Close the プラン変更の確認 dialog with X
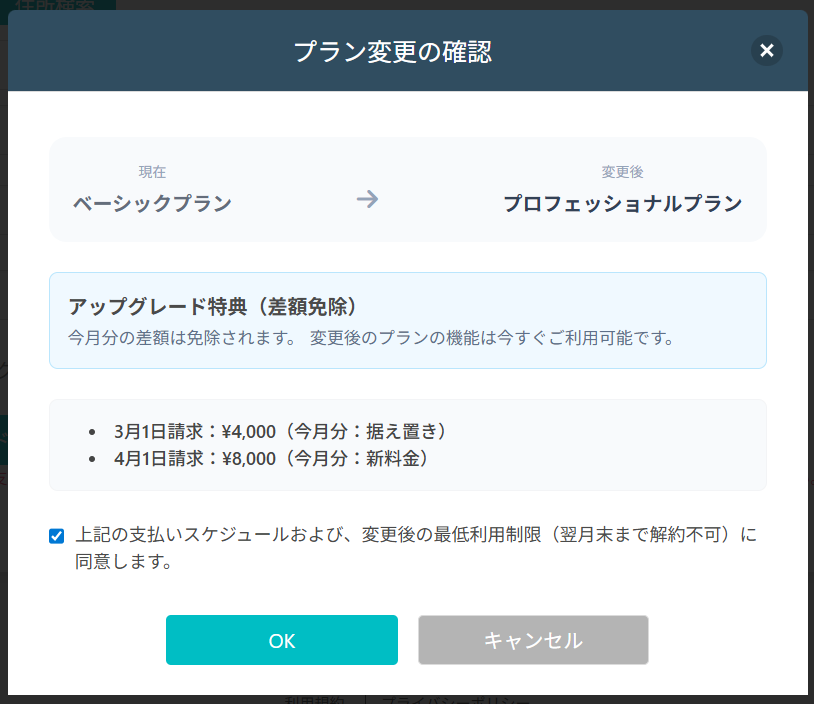The image size is (814, 704). [x=767, y=50]
